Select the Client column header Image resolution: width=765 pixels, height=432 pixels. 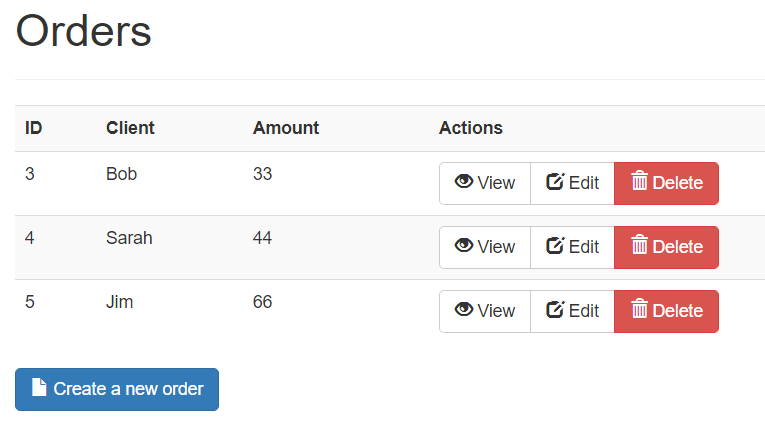click(130, 128)
